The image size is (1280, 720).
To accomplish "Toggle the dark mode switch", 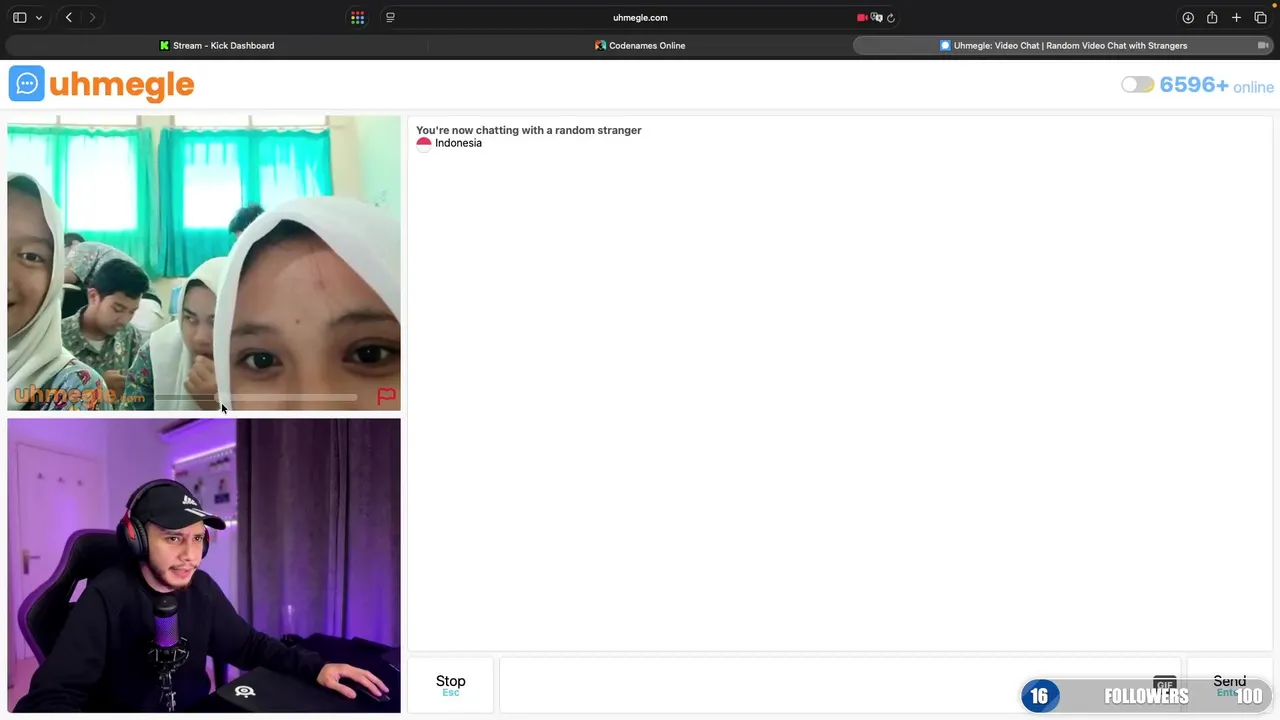I will pos(1137,85).
